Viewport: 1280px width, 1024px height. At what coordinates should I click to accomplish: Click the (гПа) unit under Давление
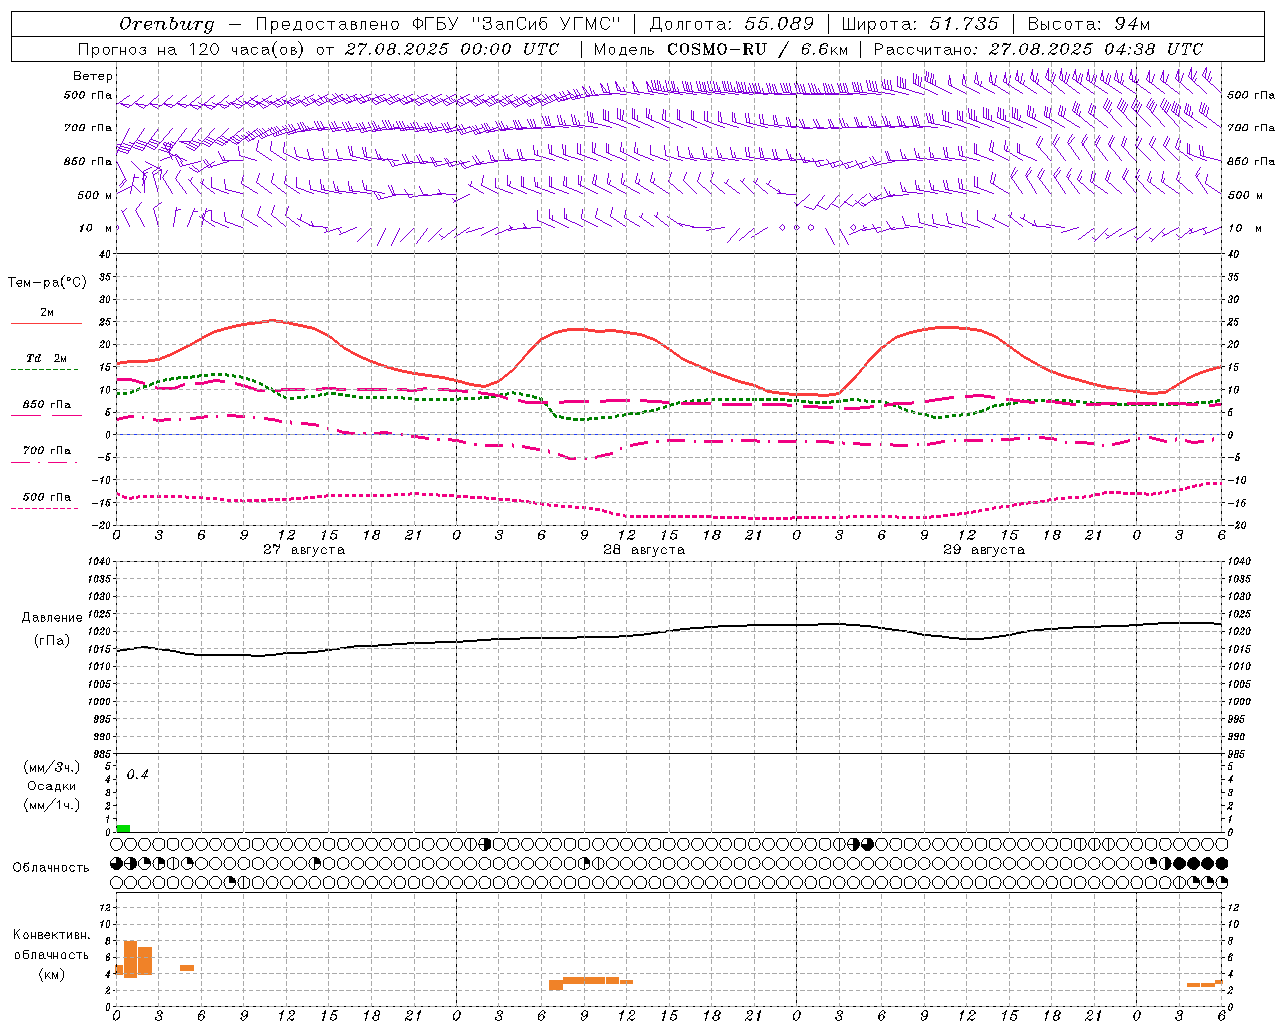[52, 641]
